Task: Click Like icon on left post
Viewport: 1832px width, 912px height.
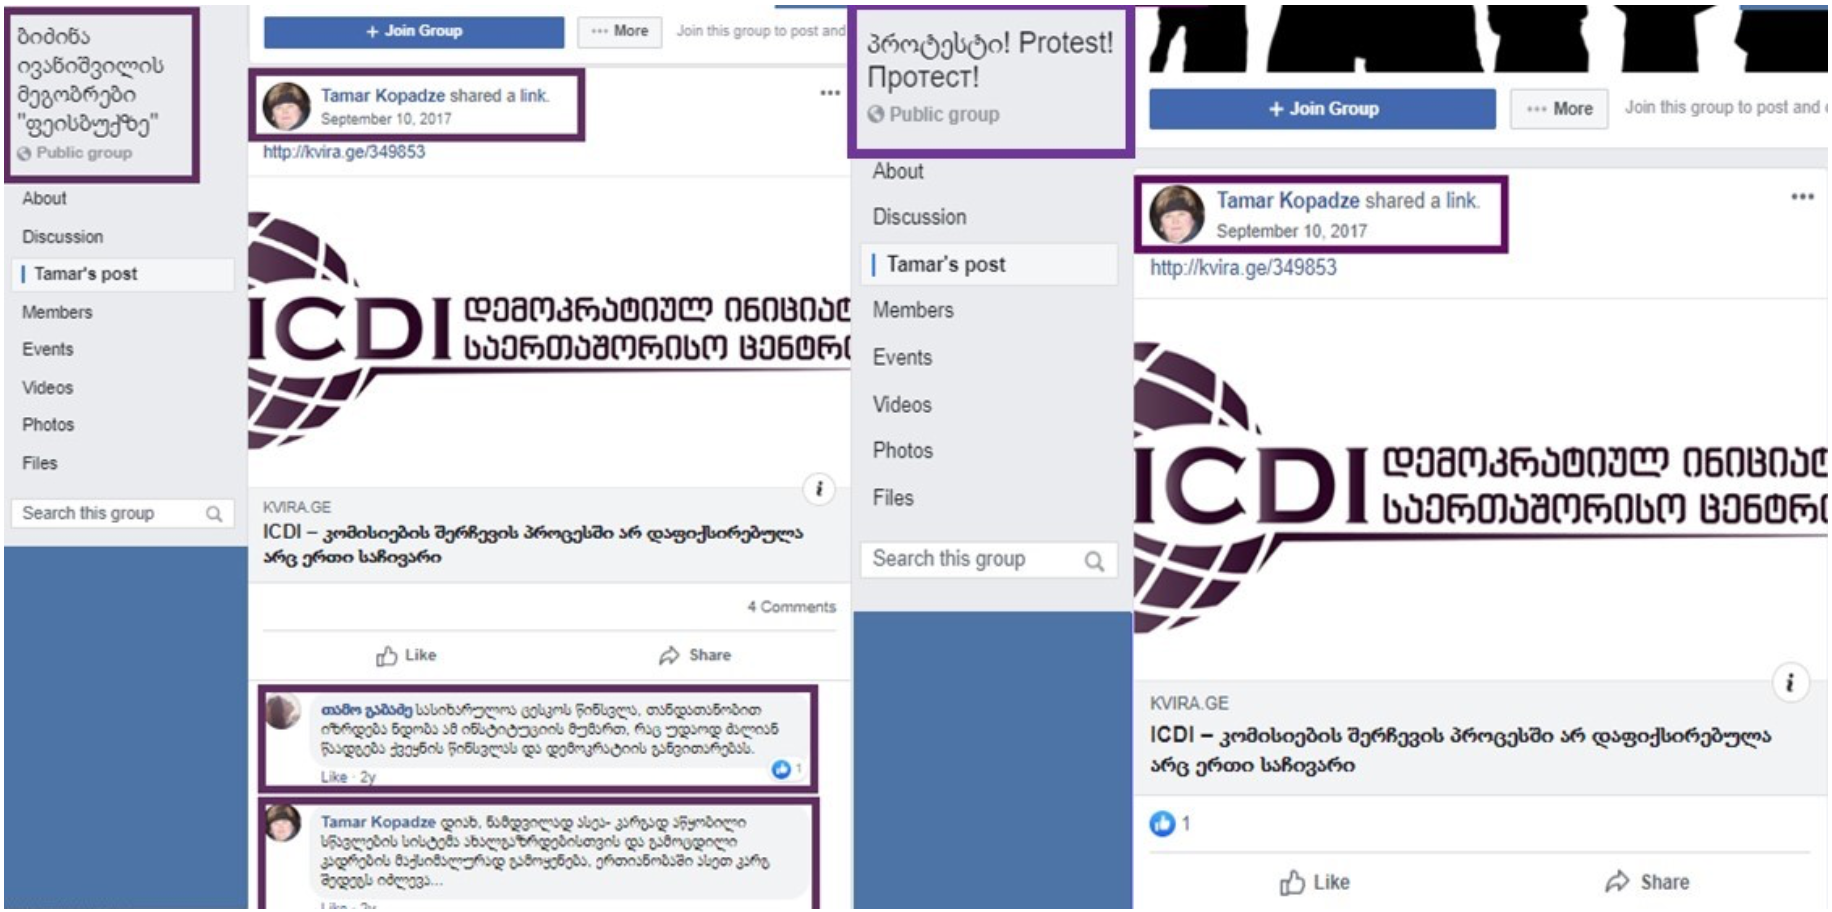Action: pos(387,656)
